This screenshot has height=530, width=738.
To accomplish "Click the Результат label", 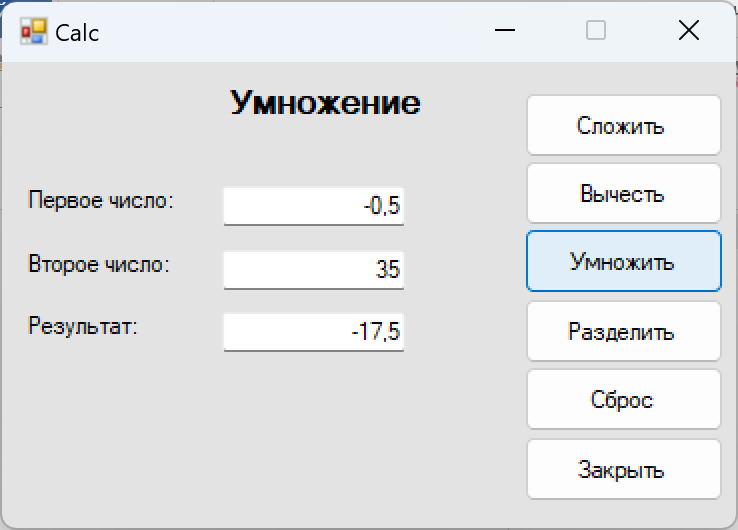I will (x=83, y=326).
